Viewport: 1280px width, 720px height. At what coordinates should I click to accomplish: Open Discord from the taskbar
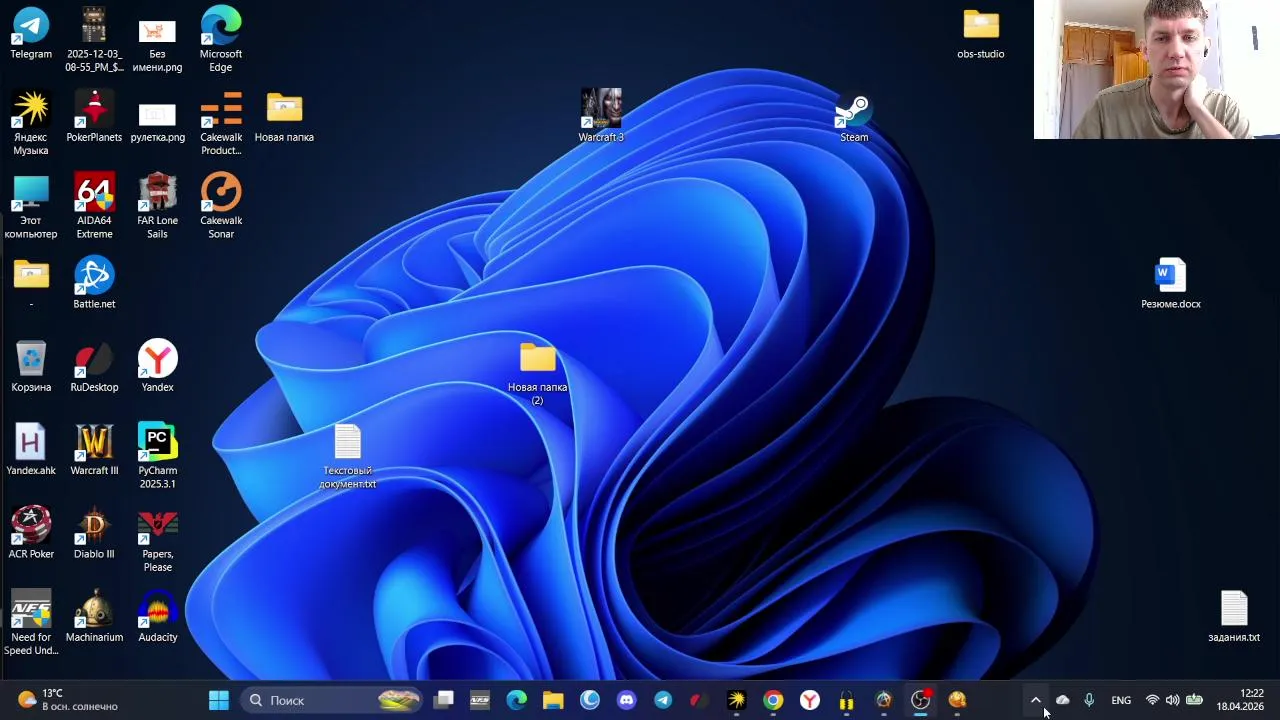coord(626,700)
